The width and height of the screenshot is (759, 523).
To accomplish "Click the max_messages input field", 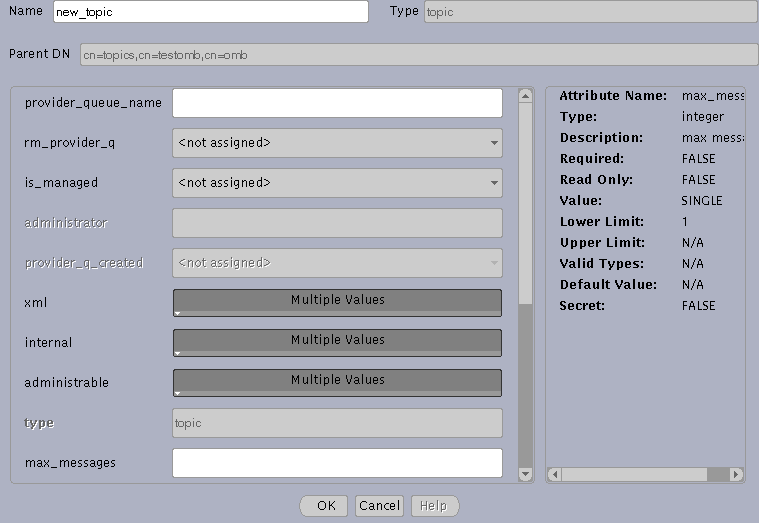I will pos(337,463).
